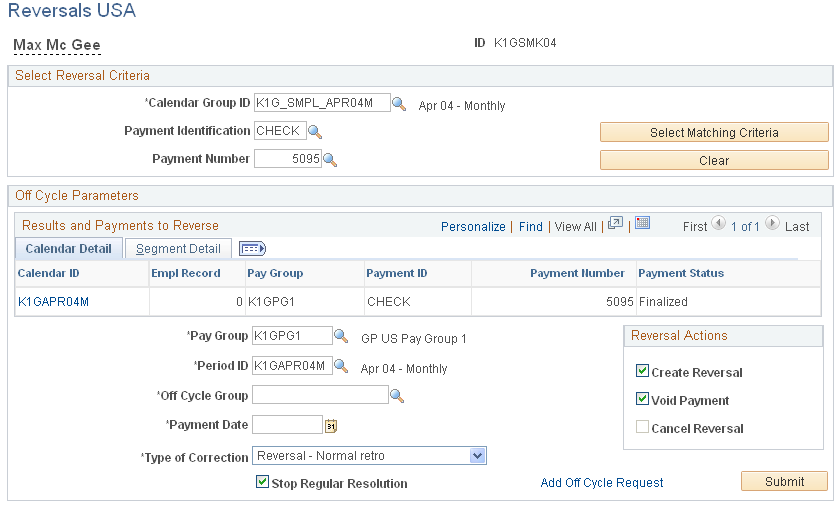Go to previous row arrow
Viewport: 840px width, 507px height.
[x=718, y=223]
